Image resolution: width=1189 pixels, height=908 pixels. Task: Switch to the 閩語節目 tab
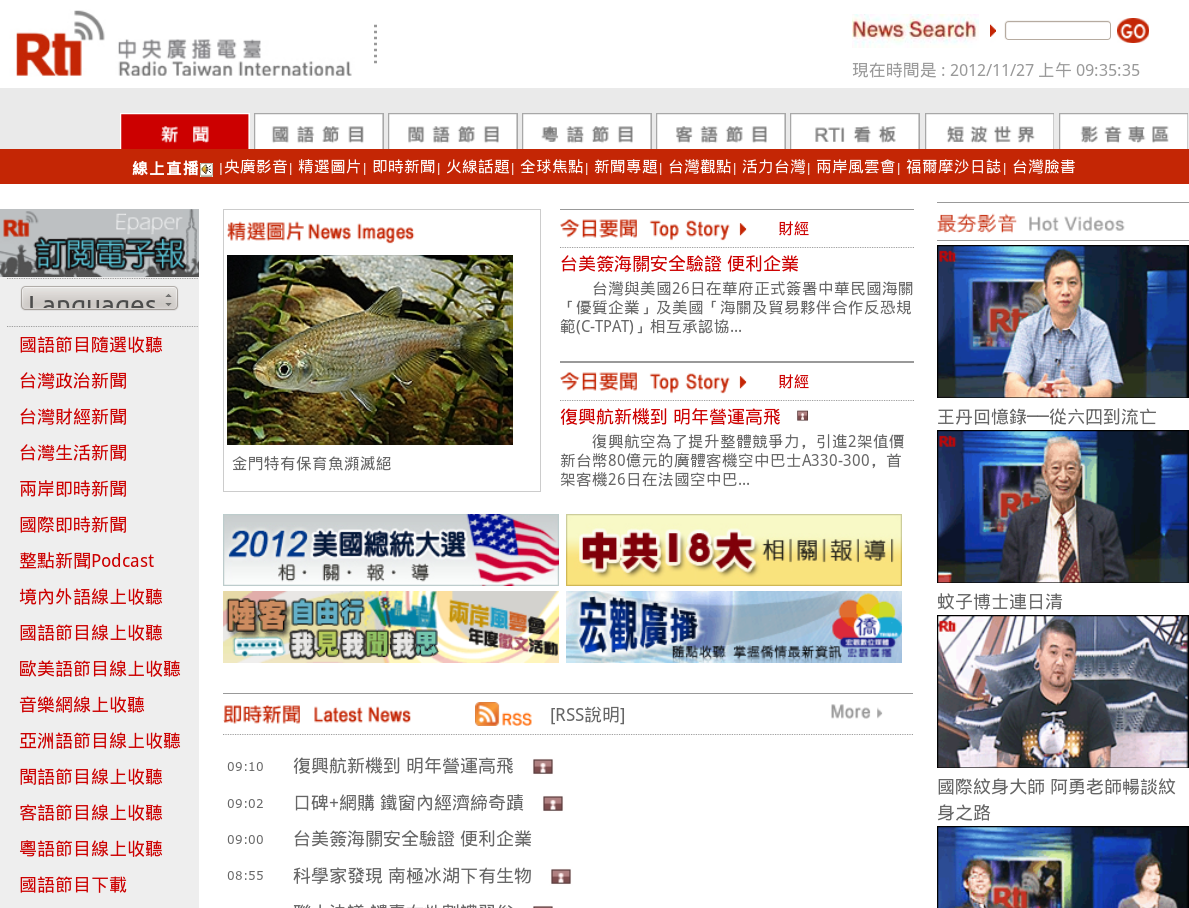tap(453, 133)
